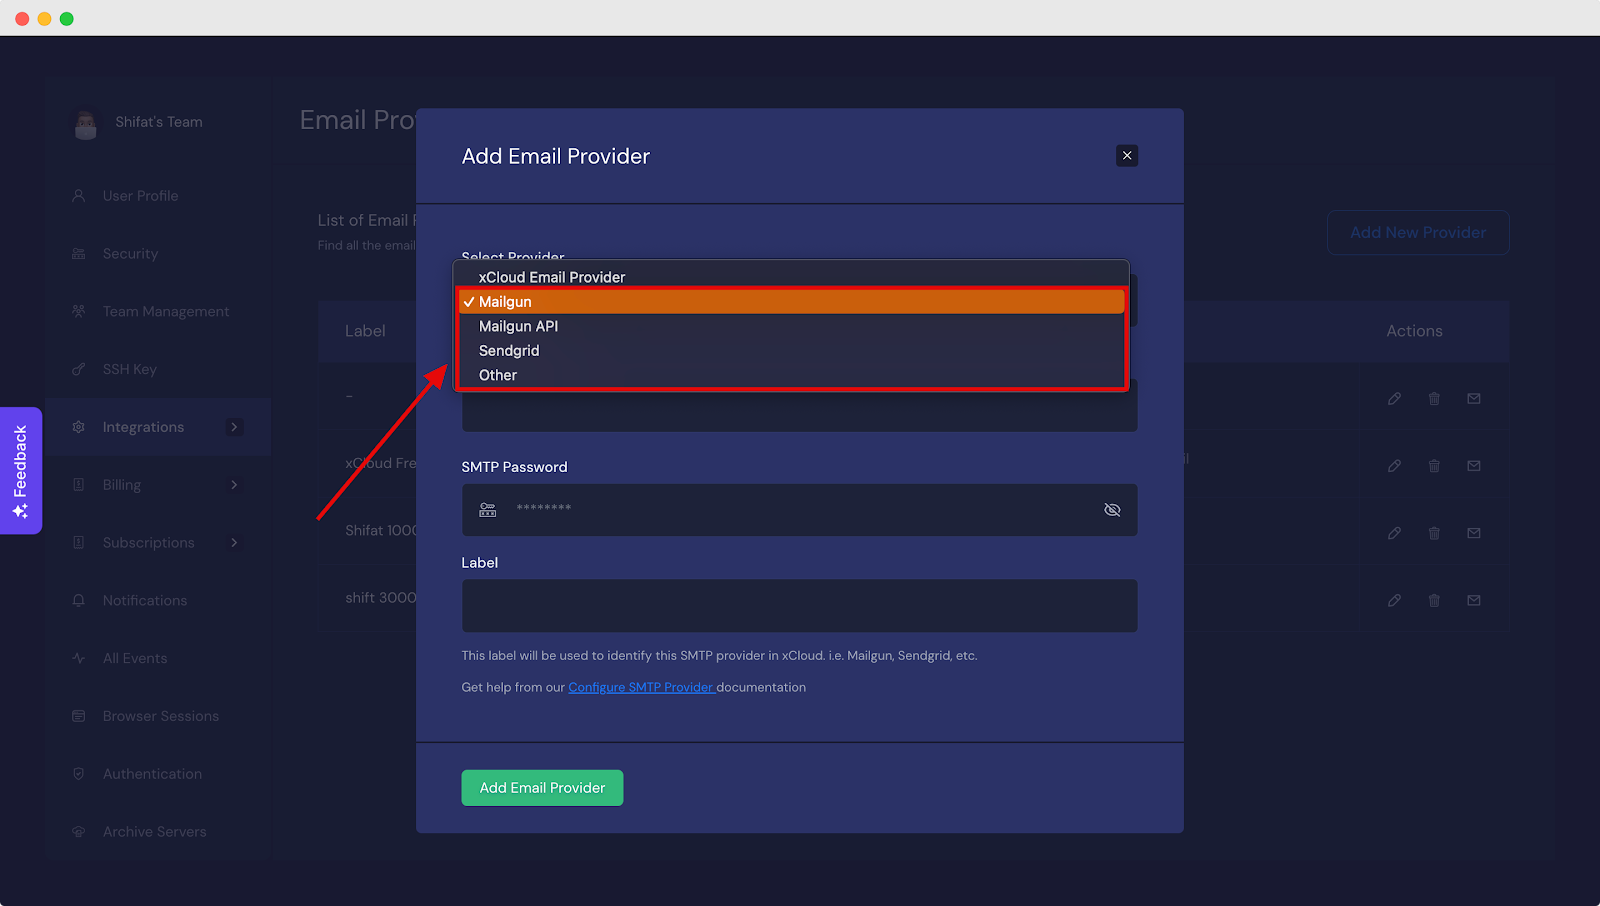Click Shifat's Team avatar thumbnail
This screenshot has height=906, width=1600.
[x=86, y=122]
